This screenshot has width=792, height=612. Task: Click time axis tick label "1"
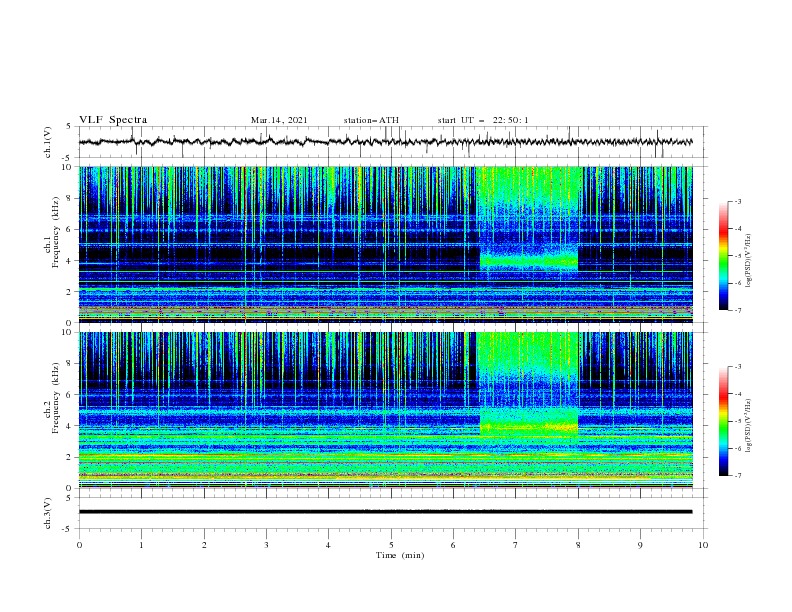coord(141,545)
